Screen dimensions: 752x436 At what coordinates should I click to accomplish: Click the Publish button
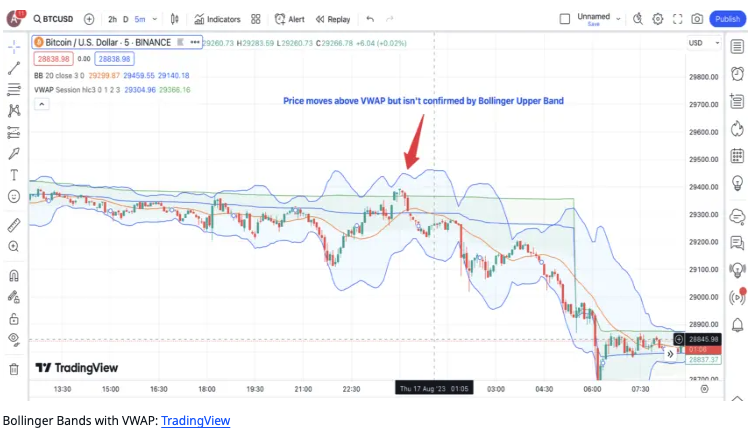point(728,19)
